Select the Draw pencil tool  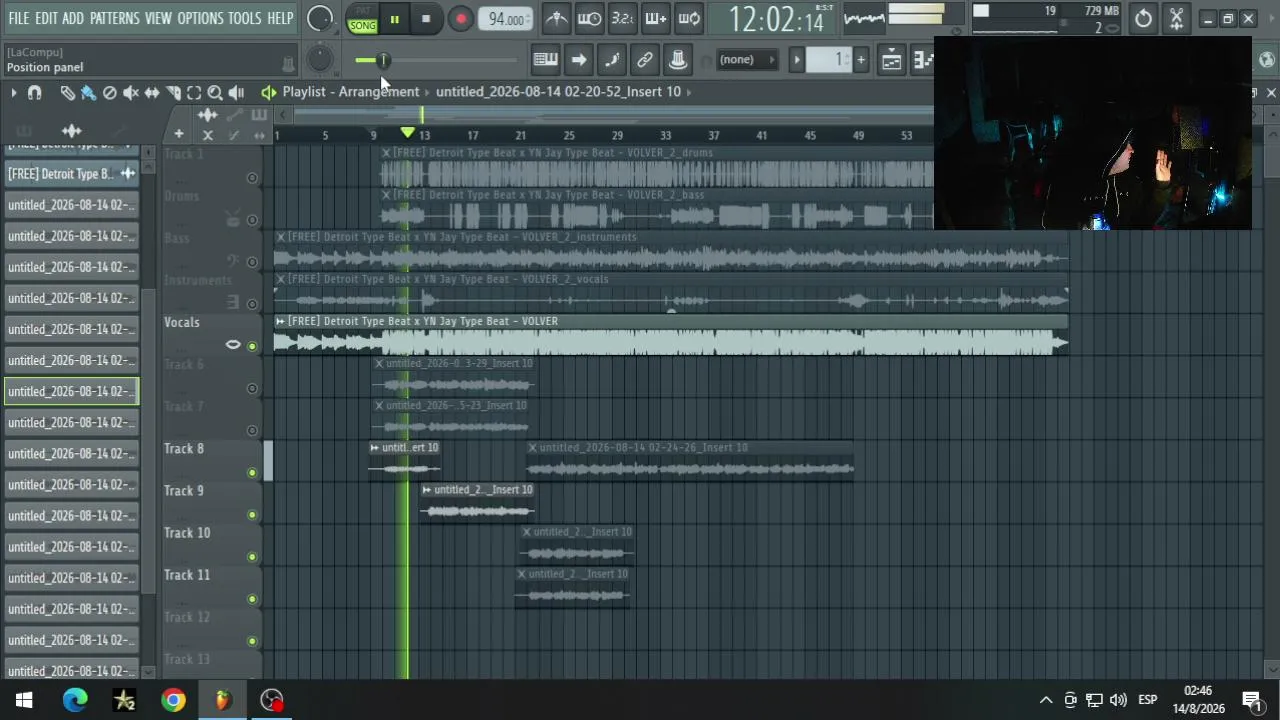(x=67, y=93)
